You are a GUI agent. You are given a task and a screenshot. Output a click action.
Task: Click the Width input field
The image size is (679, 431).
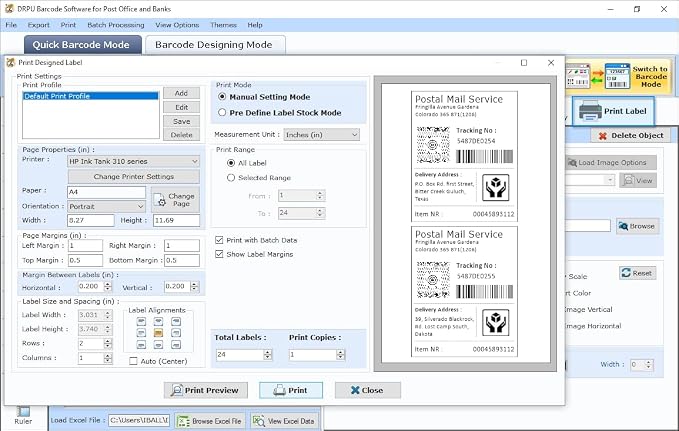(x=91, y=220)
